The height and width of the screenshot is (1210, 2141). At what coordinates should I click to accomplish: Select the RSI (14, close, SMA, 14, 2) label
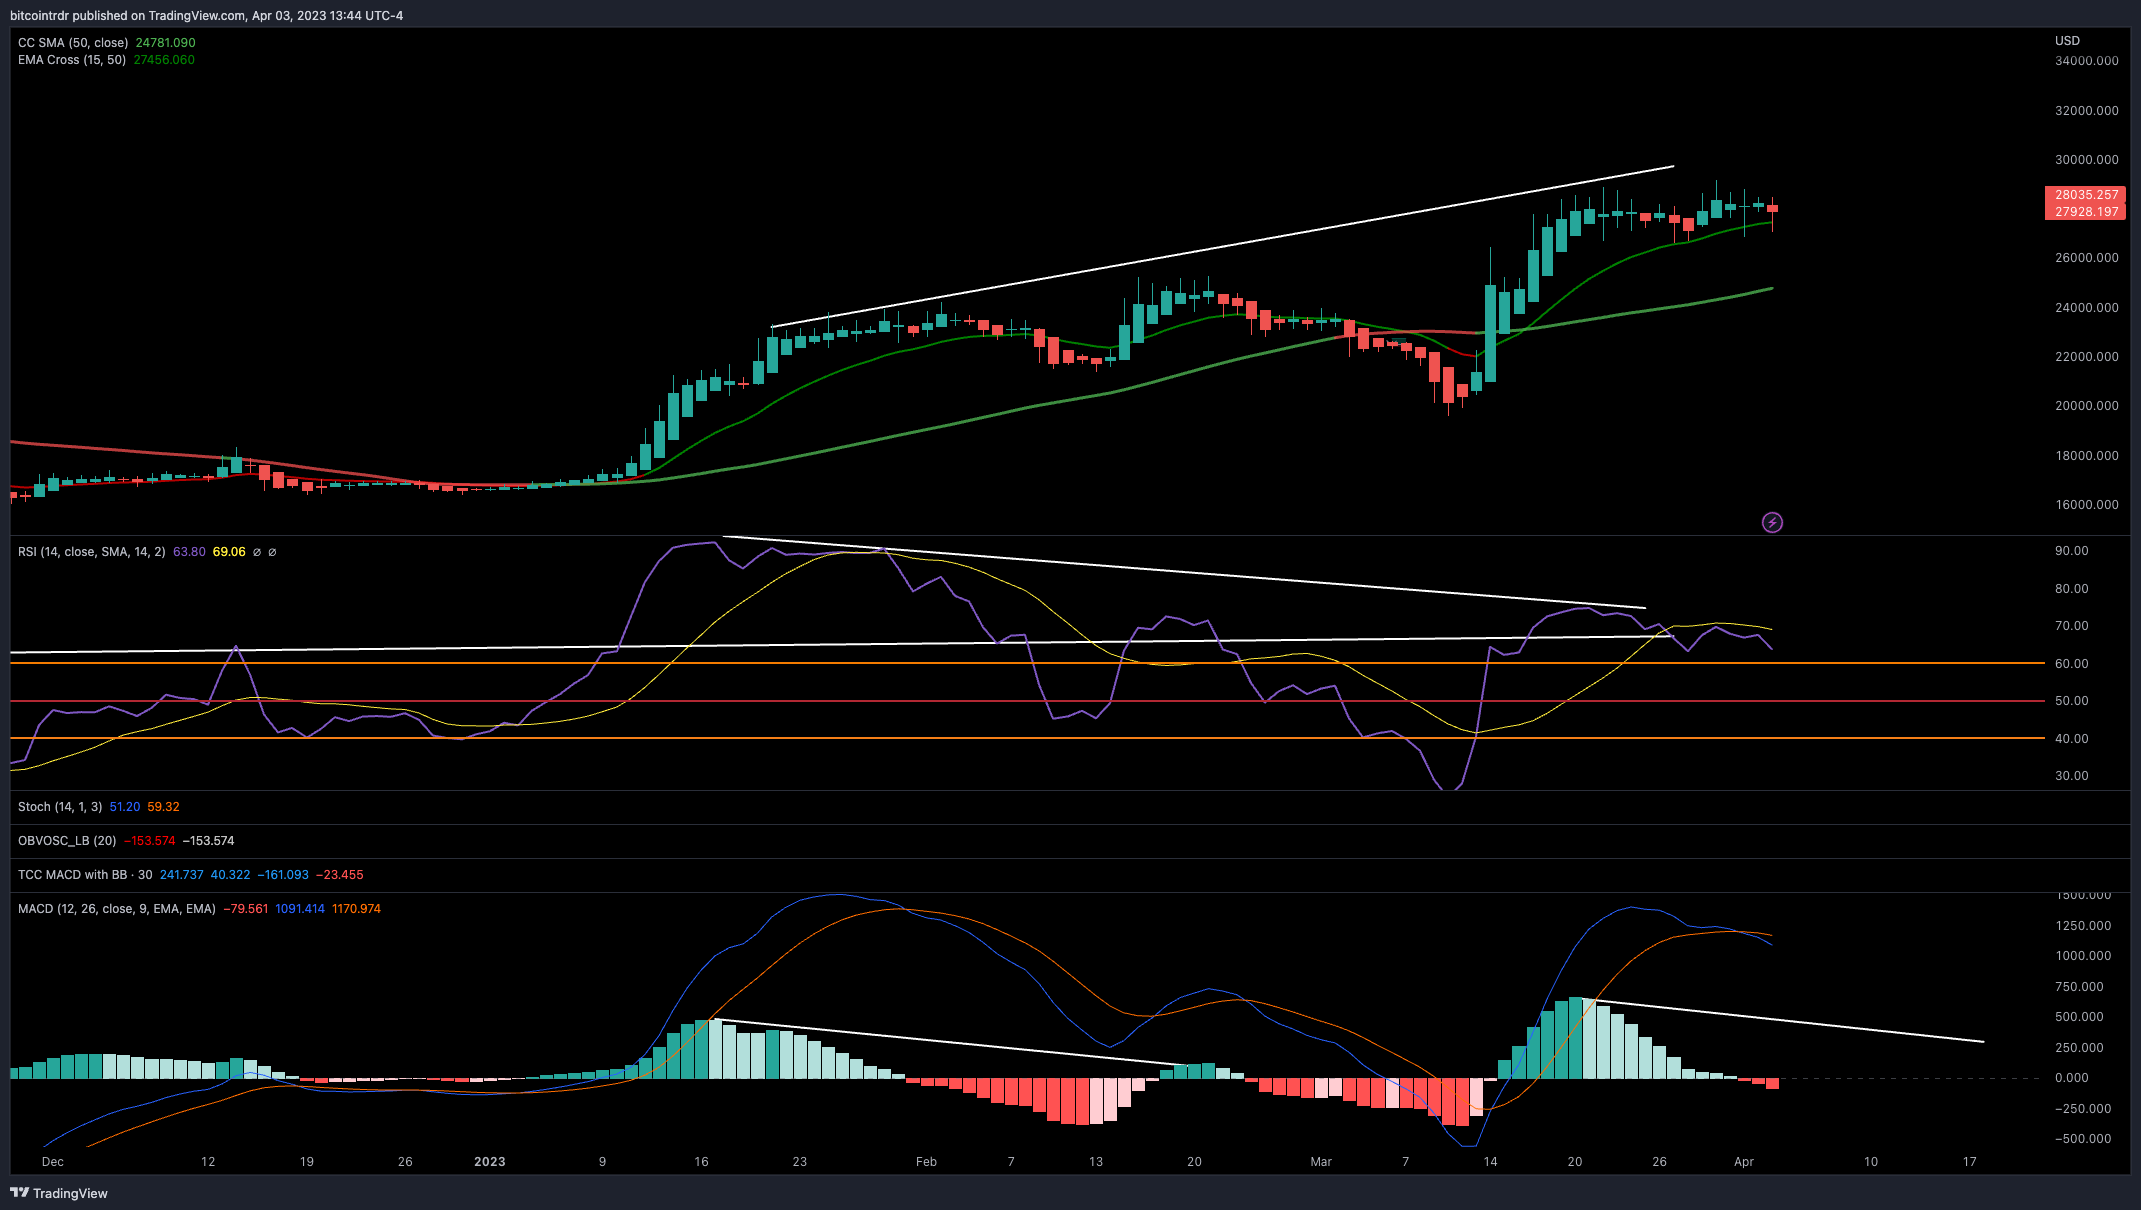pyautogui.click(x=92, y=552)
